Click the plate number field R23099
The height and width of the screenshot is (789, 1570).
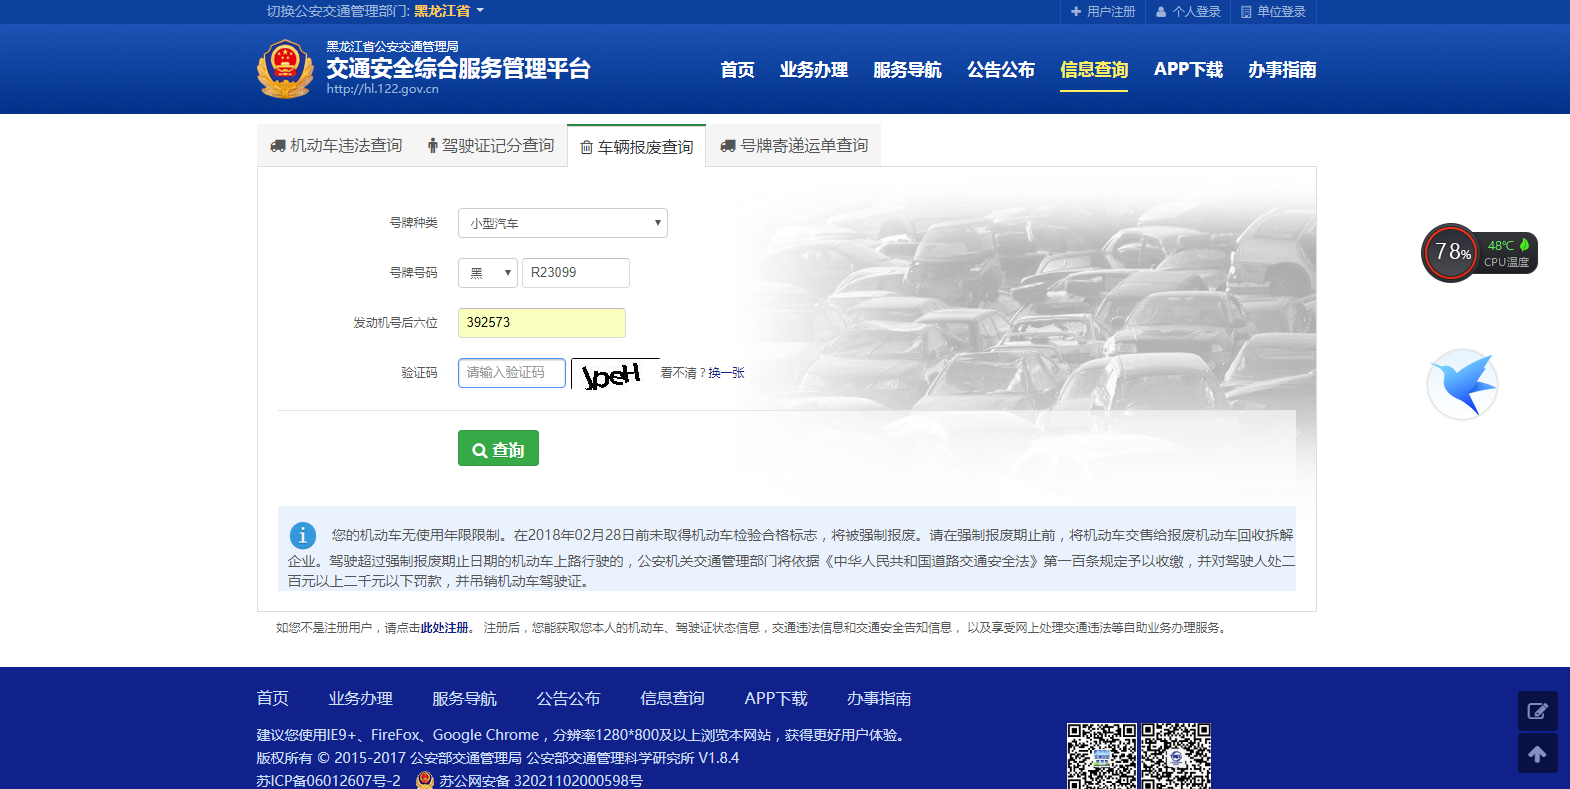[576, 273]
